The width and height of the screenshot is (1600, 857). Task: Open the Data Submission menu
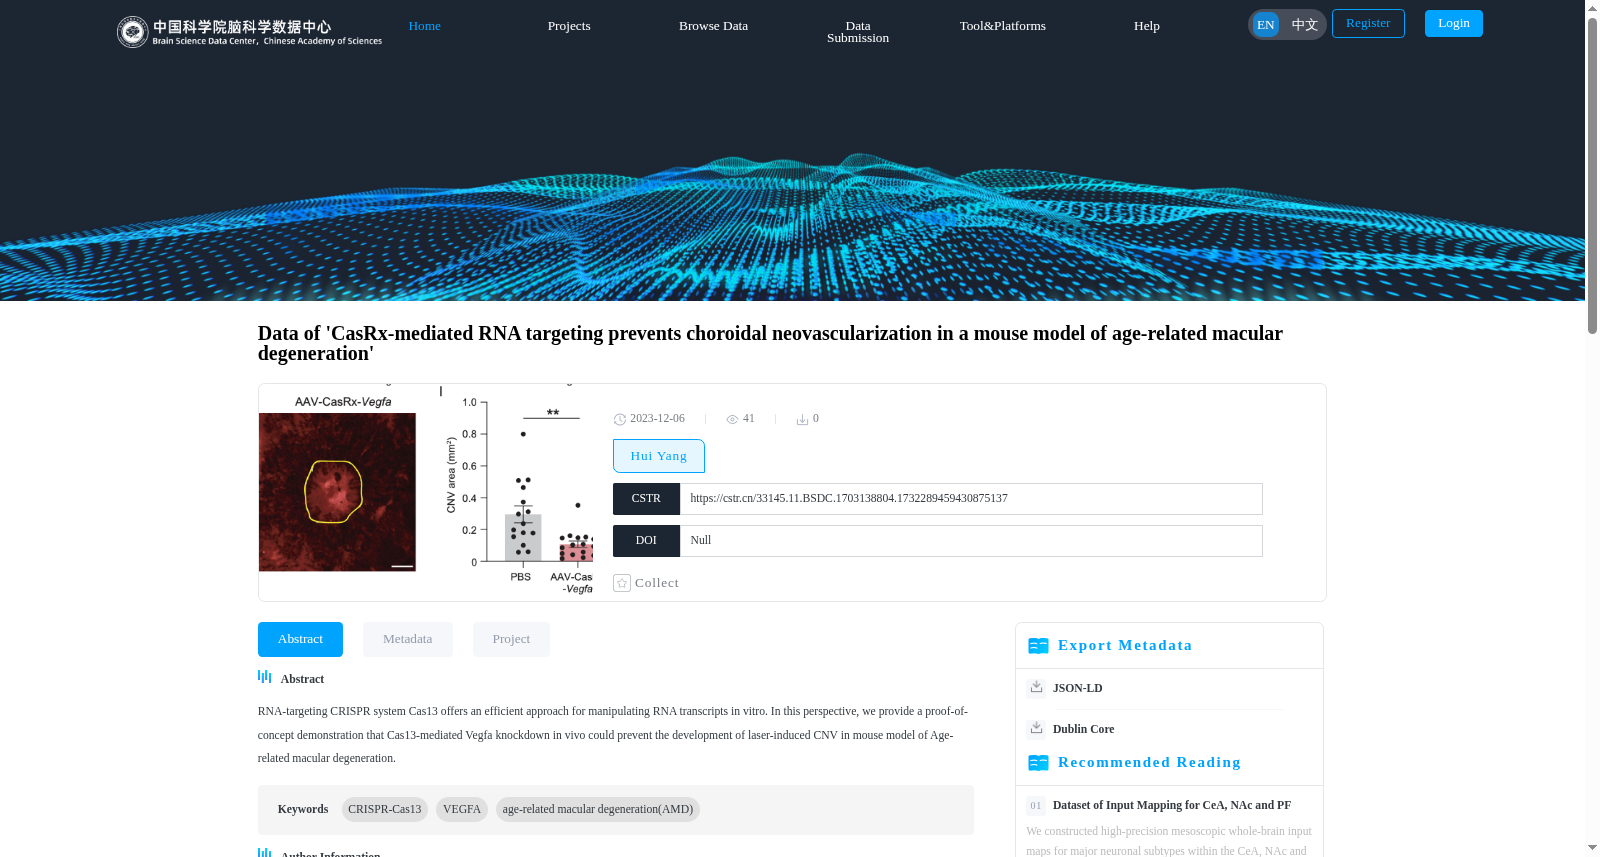coord(858,32)
